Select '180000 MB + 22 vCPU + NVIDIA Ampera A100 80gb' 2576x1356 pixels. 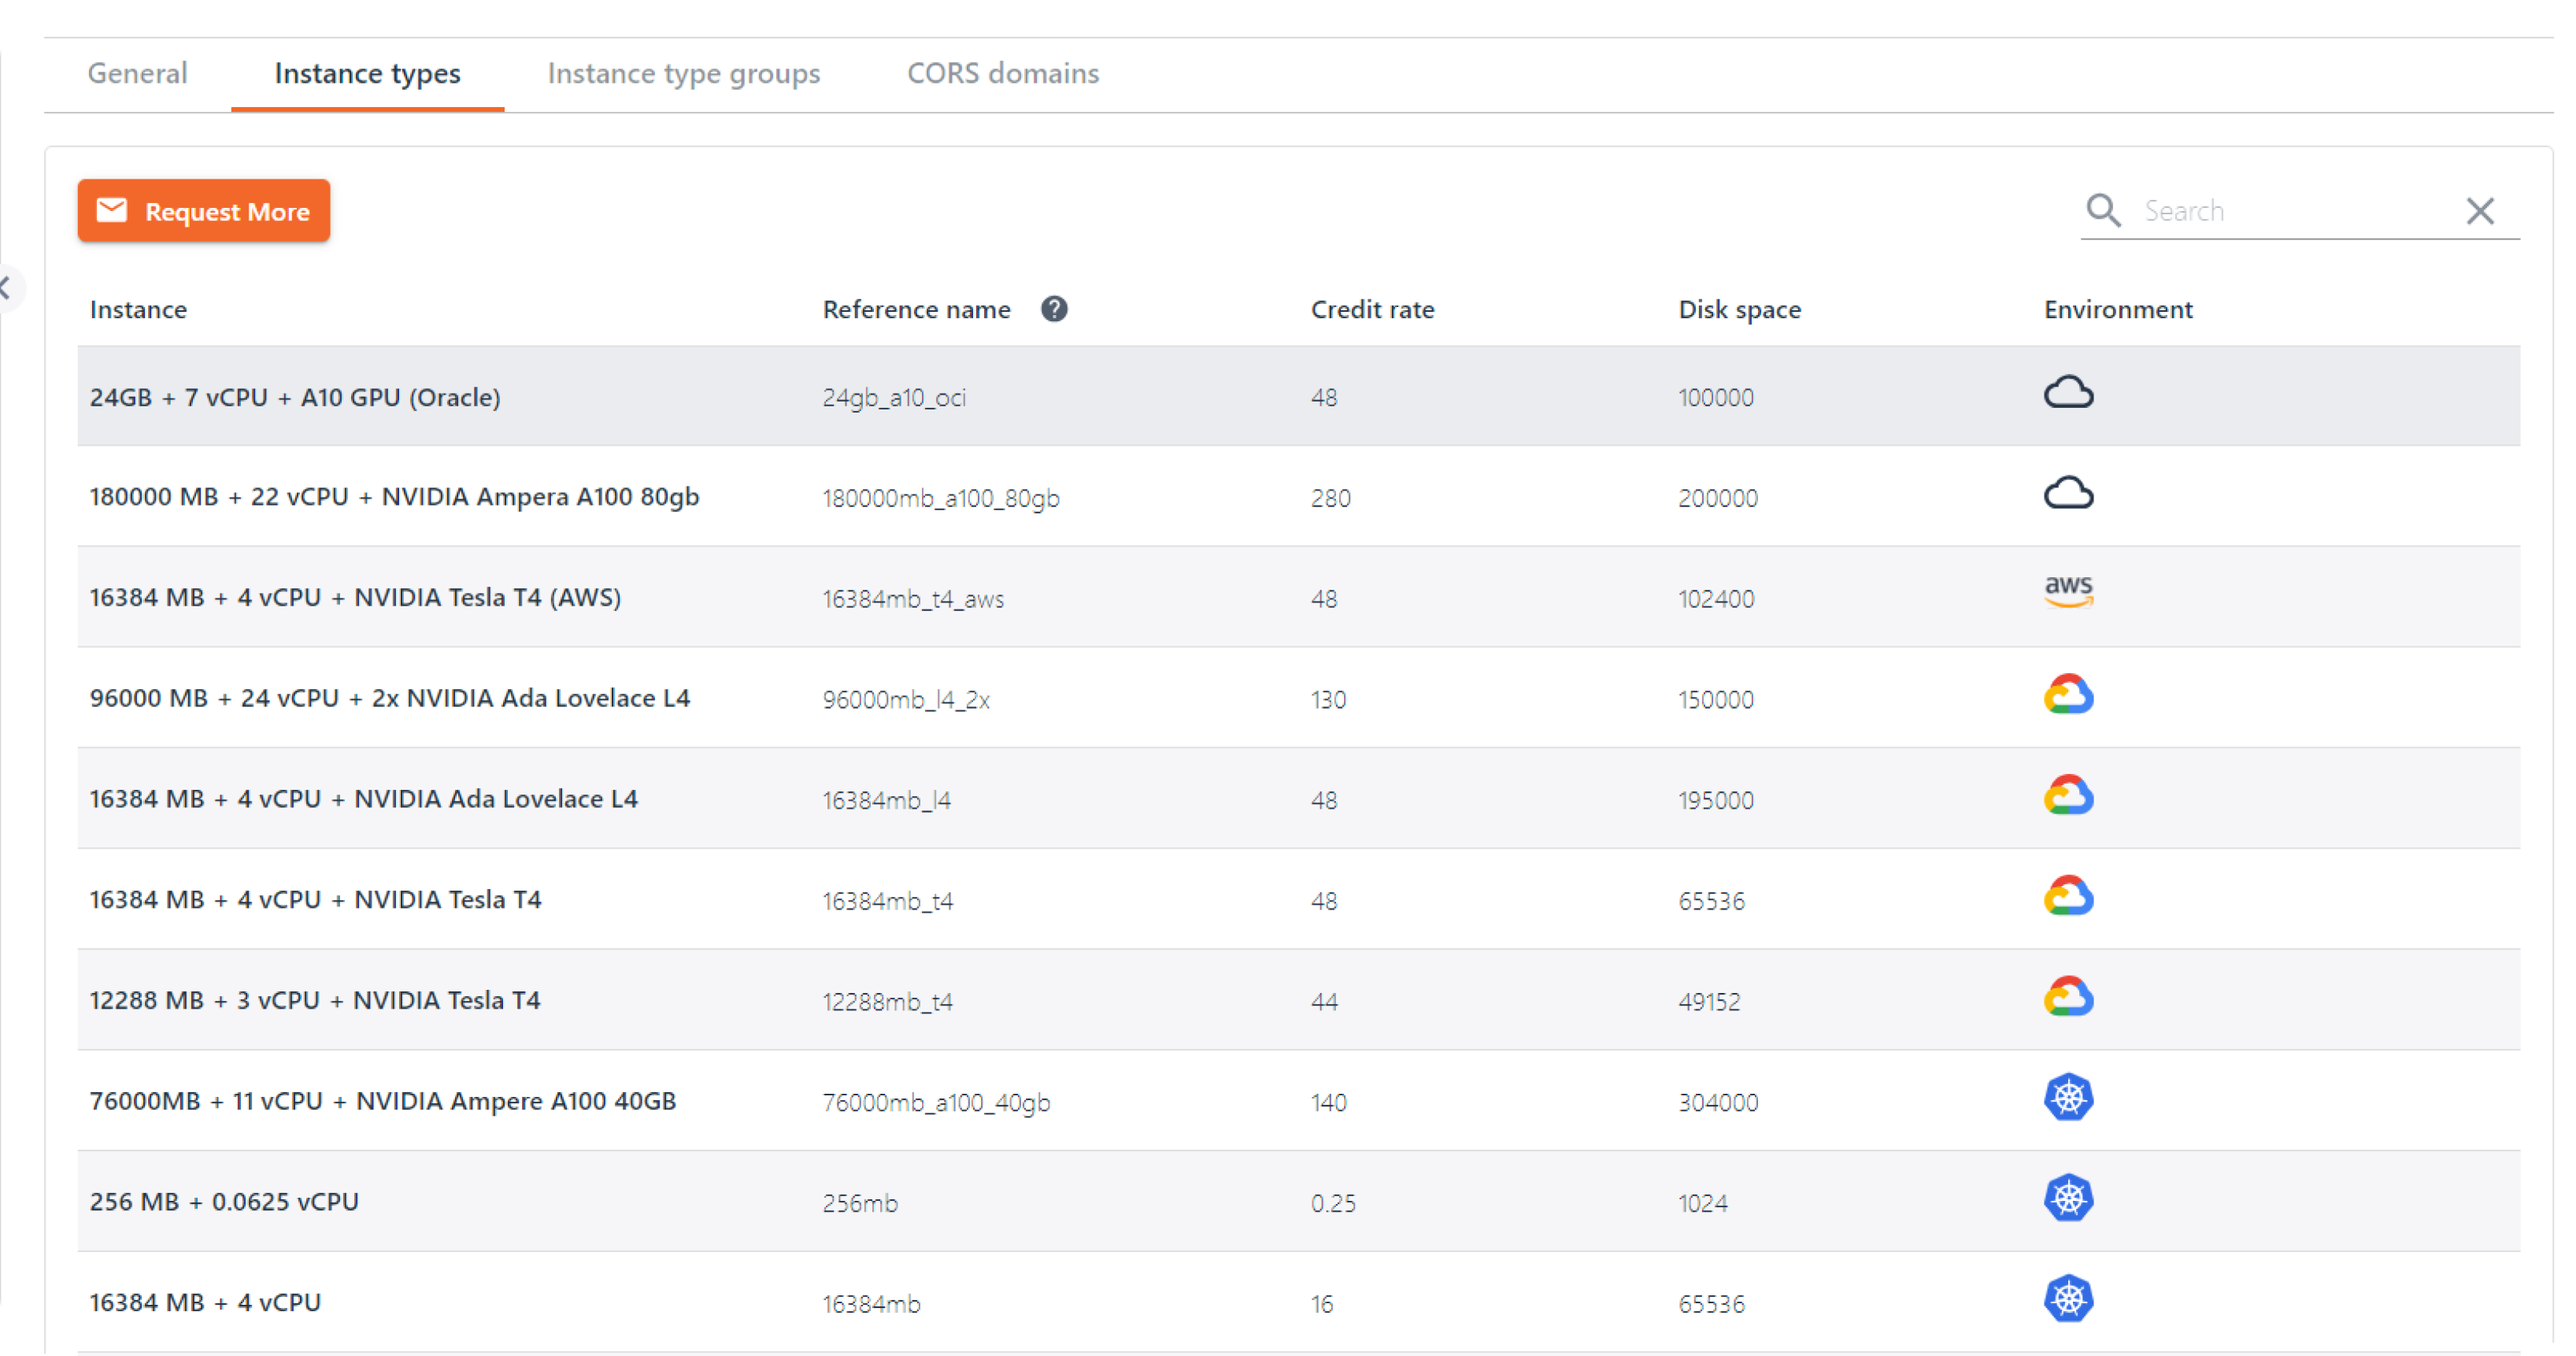(x=394, y=497)
